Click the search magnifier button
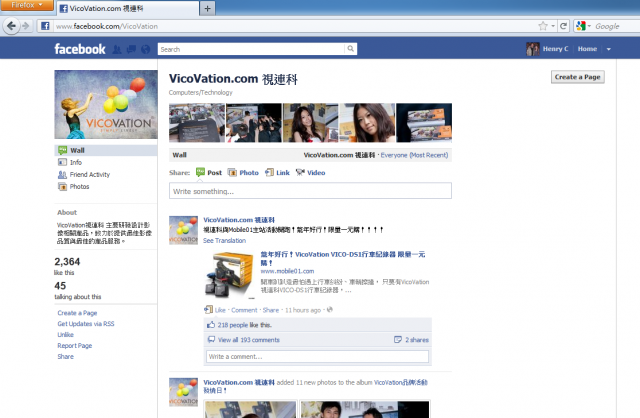Image resolution: width=640 pixels, height=418 pixels. pos(351,49)
